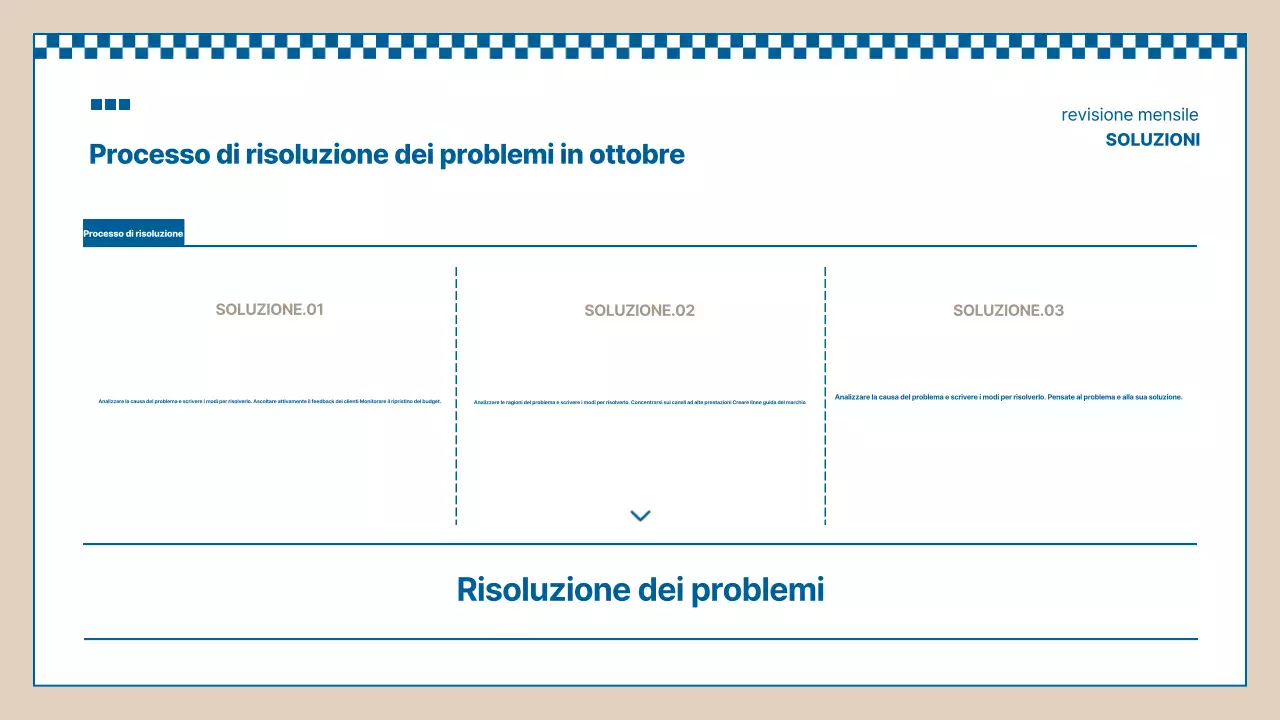Expand the chevron arrow below SOLUZIONE.02
1280x720 pixels.
(640, 515)
